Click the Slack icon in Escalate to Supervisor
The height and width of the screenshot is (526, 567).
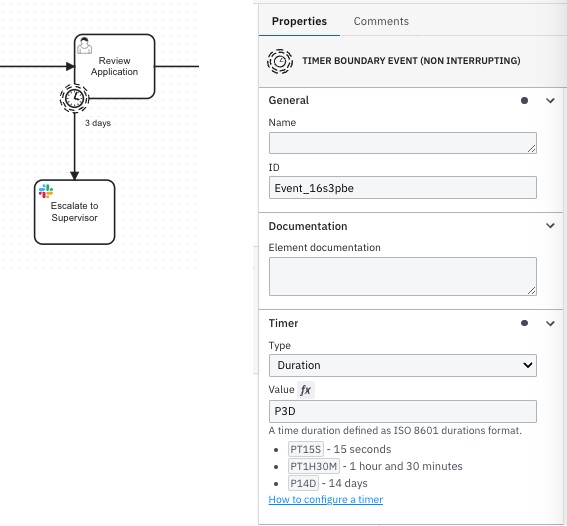click(46, 191)
